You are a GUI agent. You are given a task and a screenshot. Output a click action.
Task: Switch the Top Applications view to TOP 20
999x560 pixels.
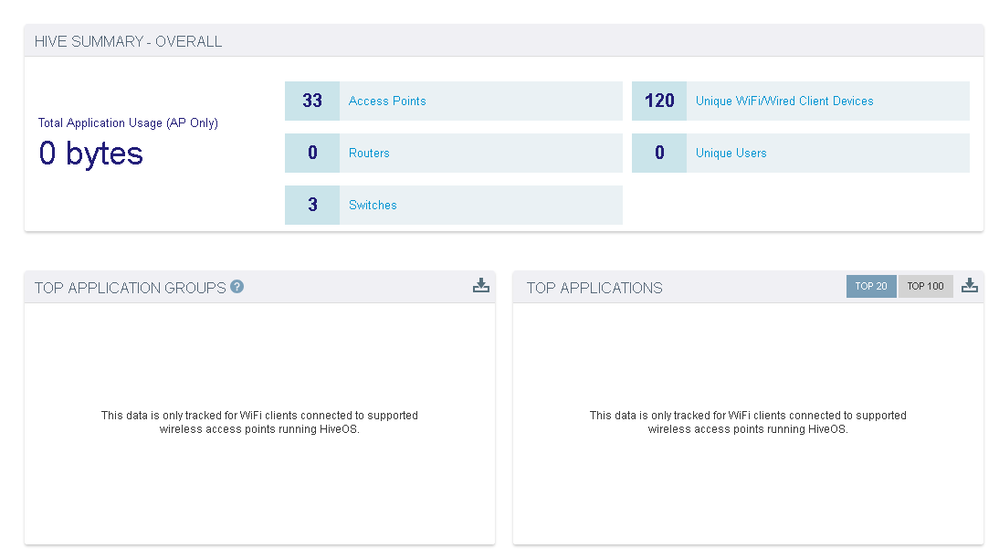point(871,286)
